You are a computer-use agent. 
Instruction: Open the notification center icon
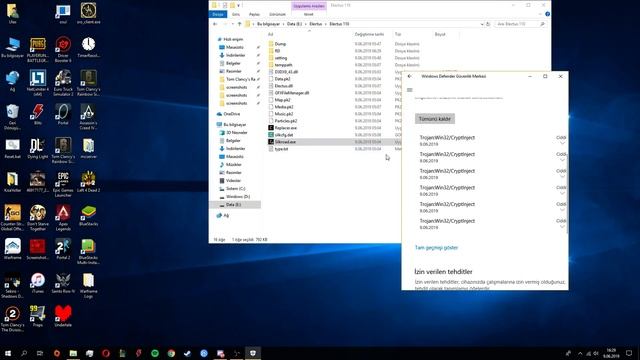pos(629,353)
